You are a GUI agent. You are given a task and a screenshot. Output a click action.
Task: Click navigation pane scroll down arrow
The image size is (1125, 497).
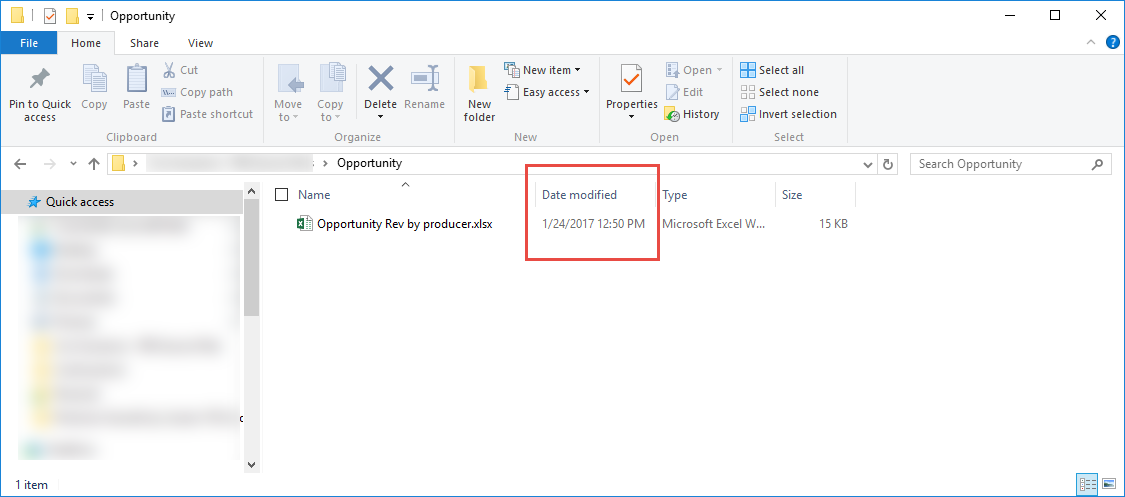click(x=251, y=465)
